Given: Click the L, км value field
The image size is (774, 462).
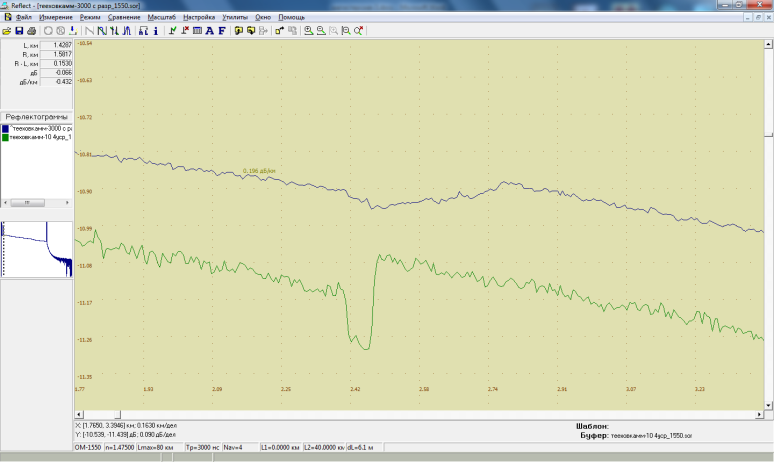Looking at the screenshot, I should [x=56, y=45].
